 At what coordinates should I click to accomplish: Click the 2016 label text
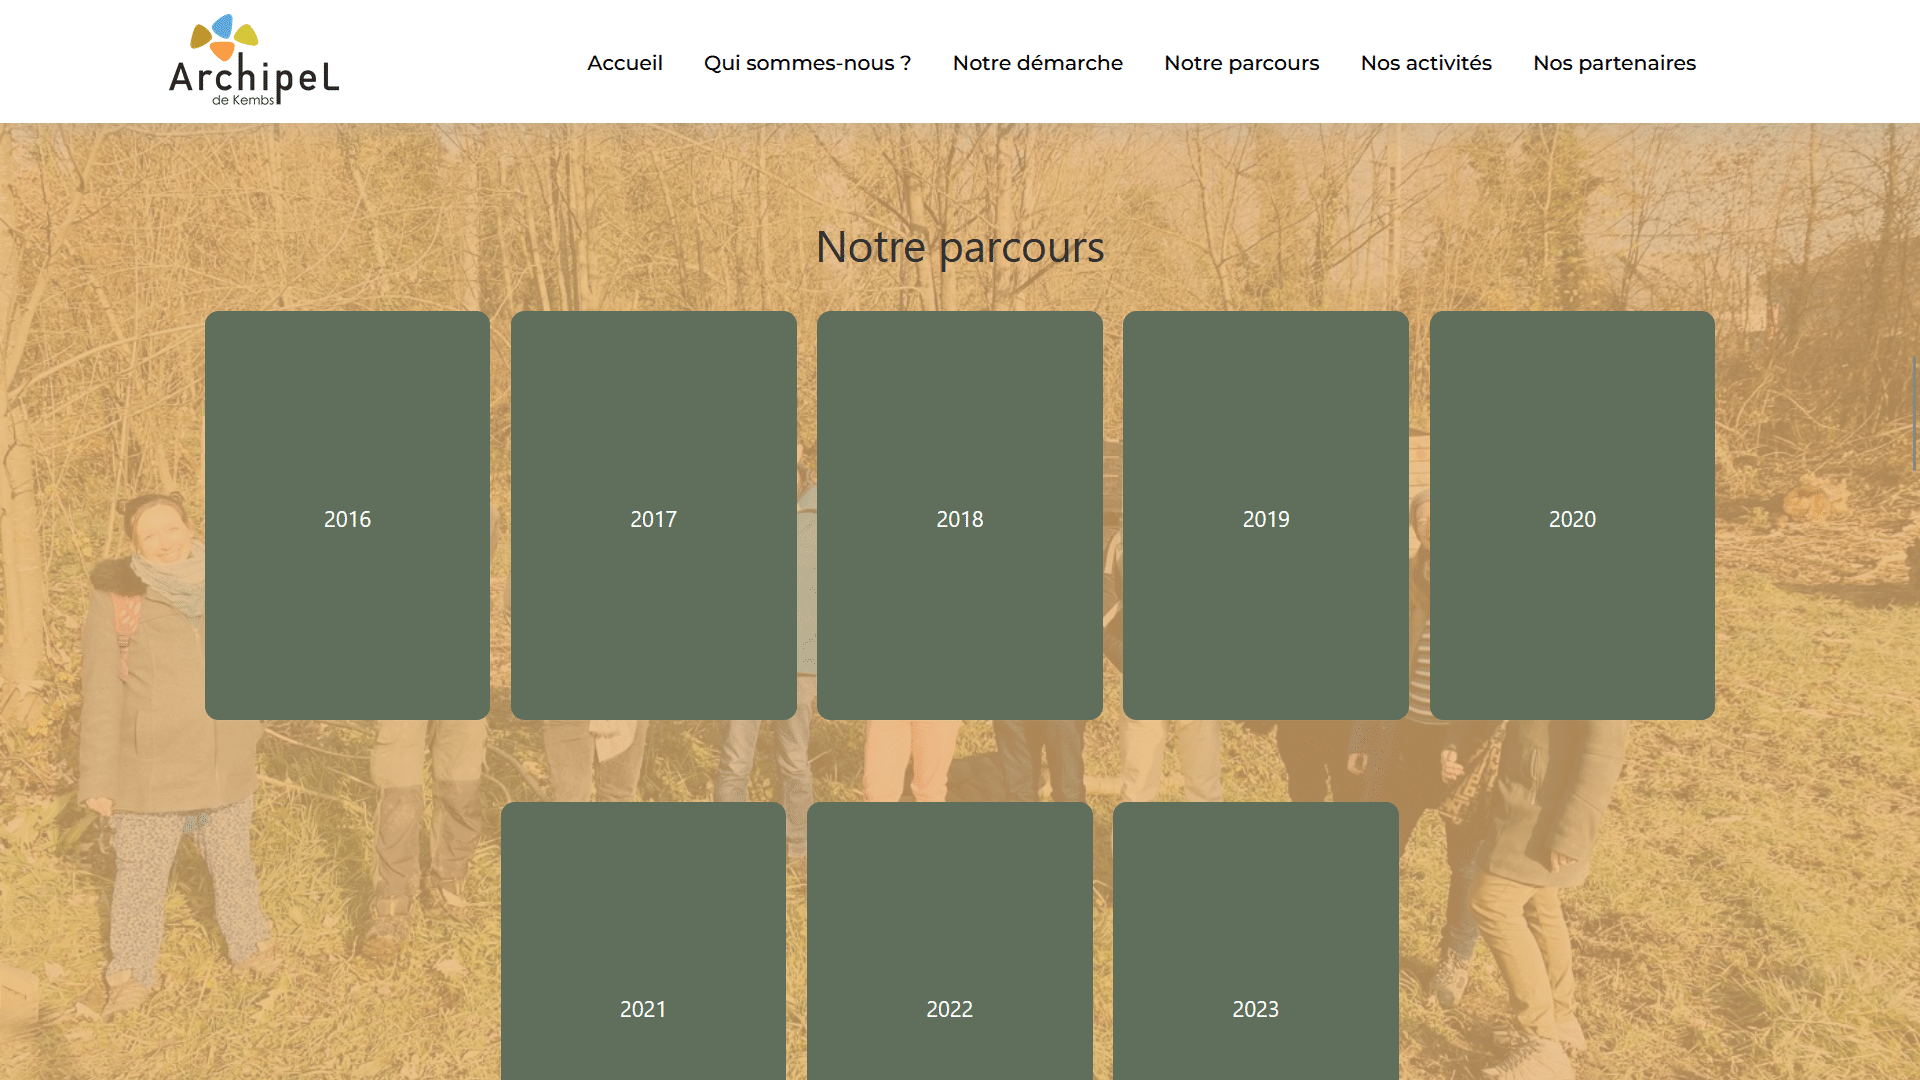click(x=347, y=519)
